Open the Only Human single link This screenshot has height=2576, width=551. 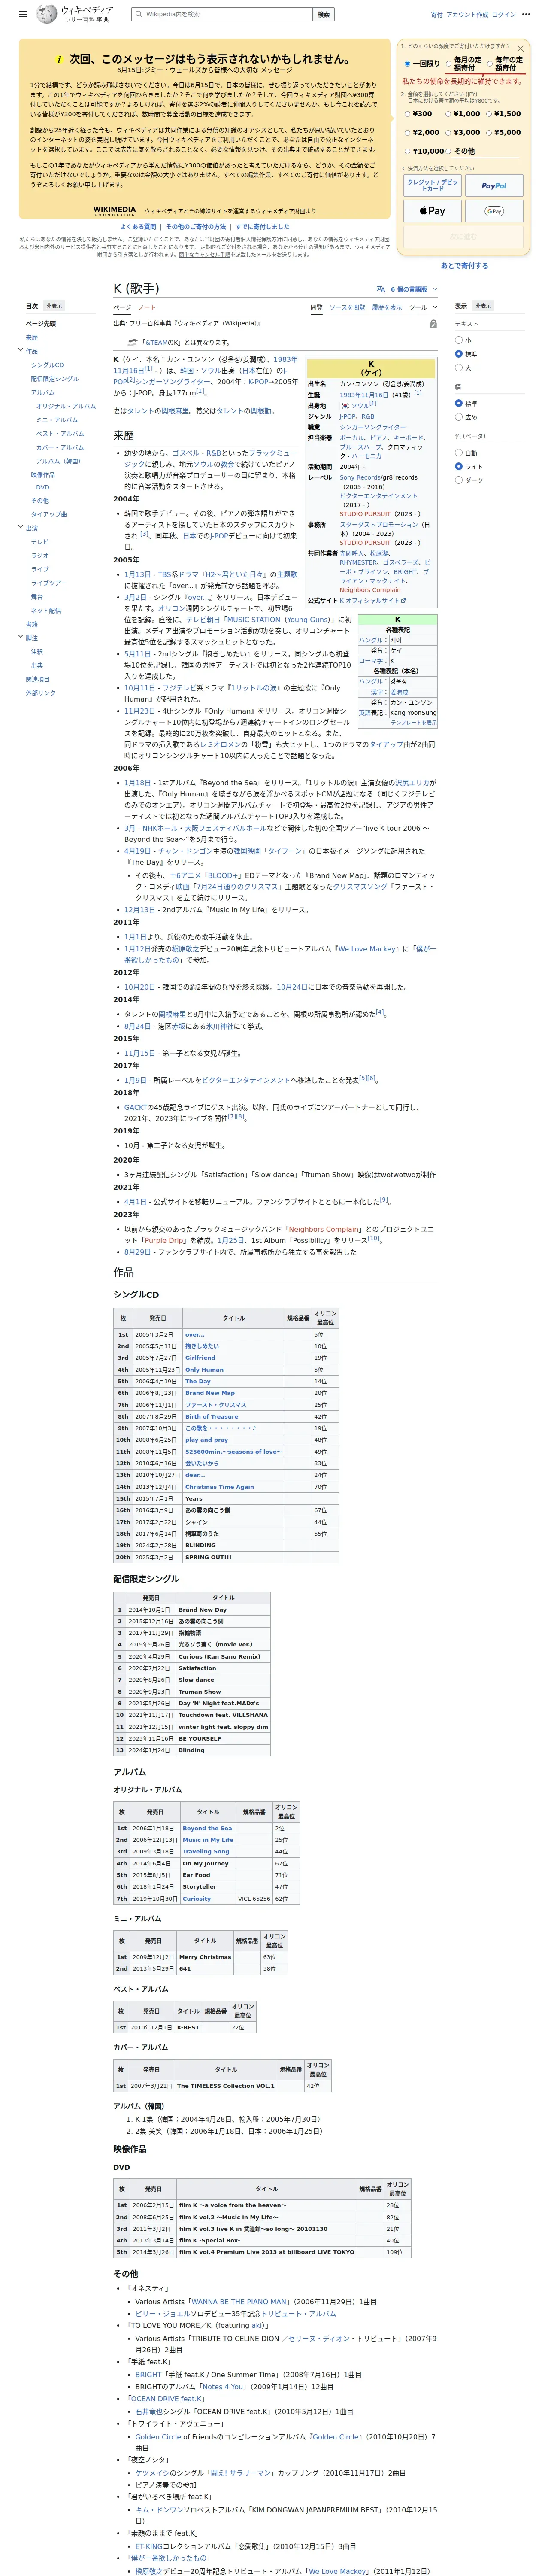204,1370
